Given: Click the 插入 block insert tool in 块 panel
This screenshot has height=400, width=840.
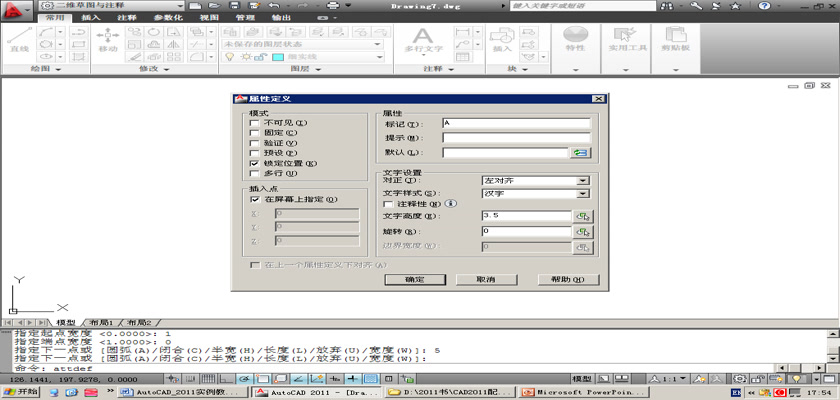Looking at the screenshot, I should [x=502, y=41].
